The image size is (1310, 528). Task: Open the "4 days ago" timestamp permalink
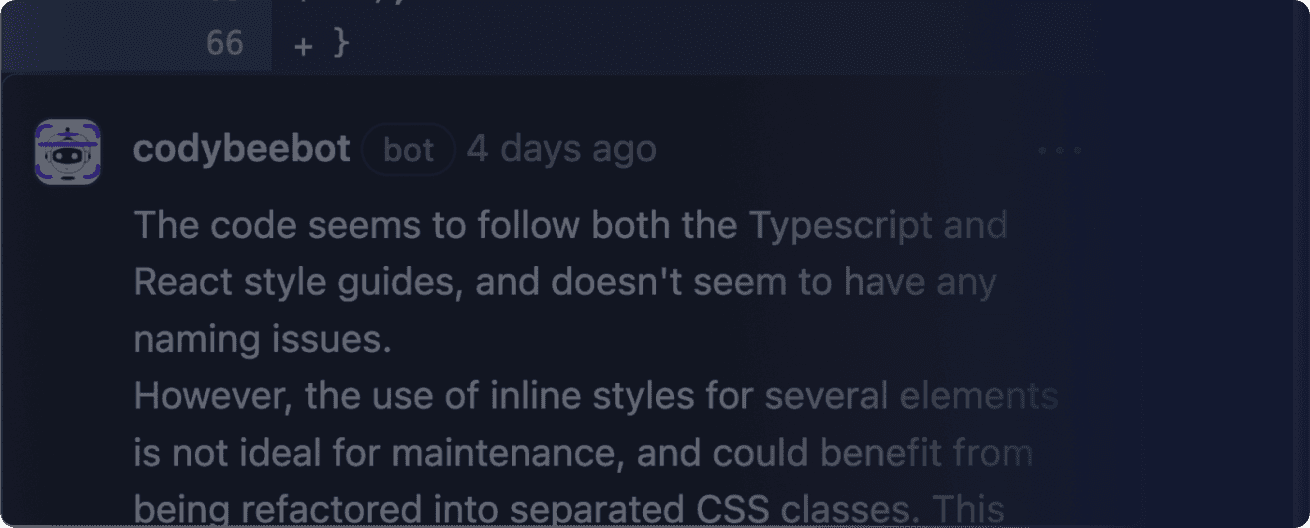[561, 150]
